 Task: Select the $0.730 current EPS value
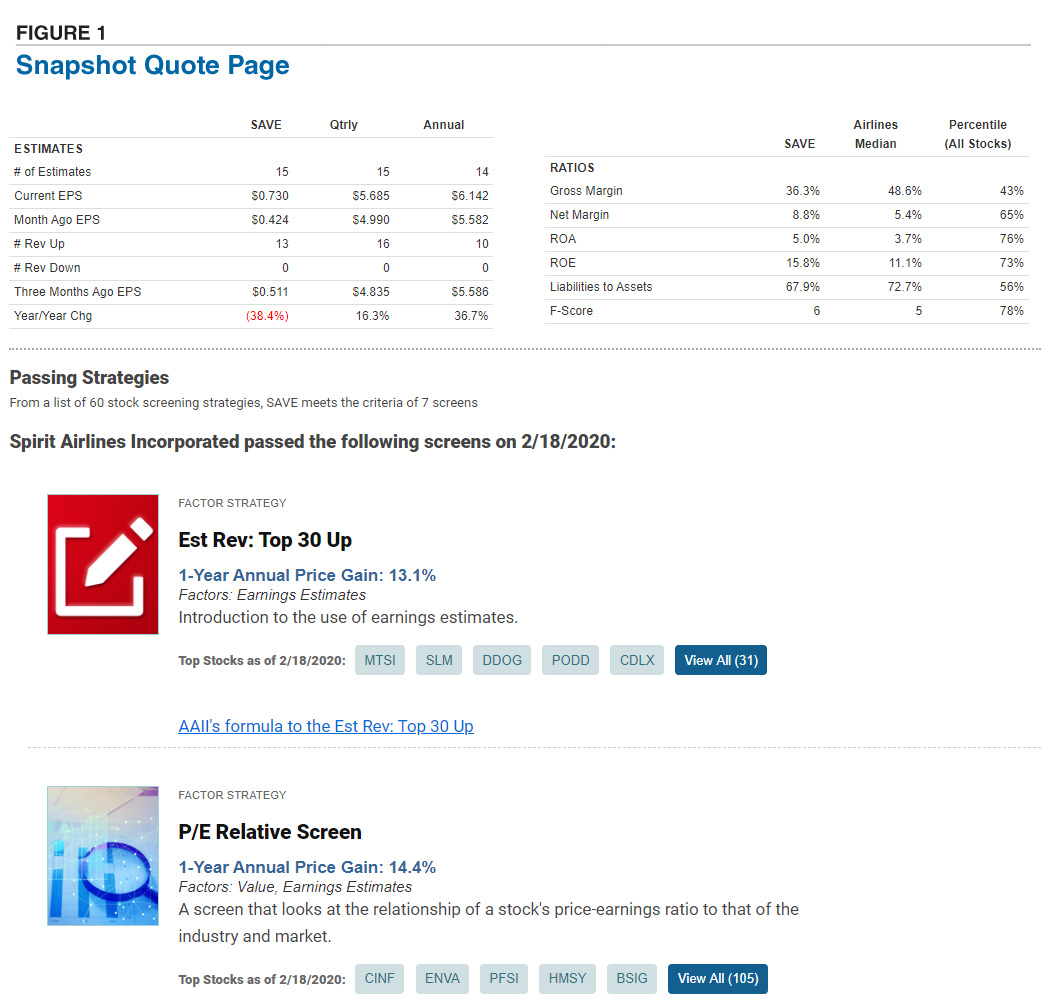pos(270,196)
